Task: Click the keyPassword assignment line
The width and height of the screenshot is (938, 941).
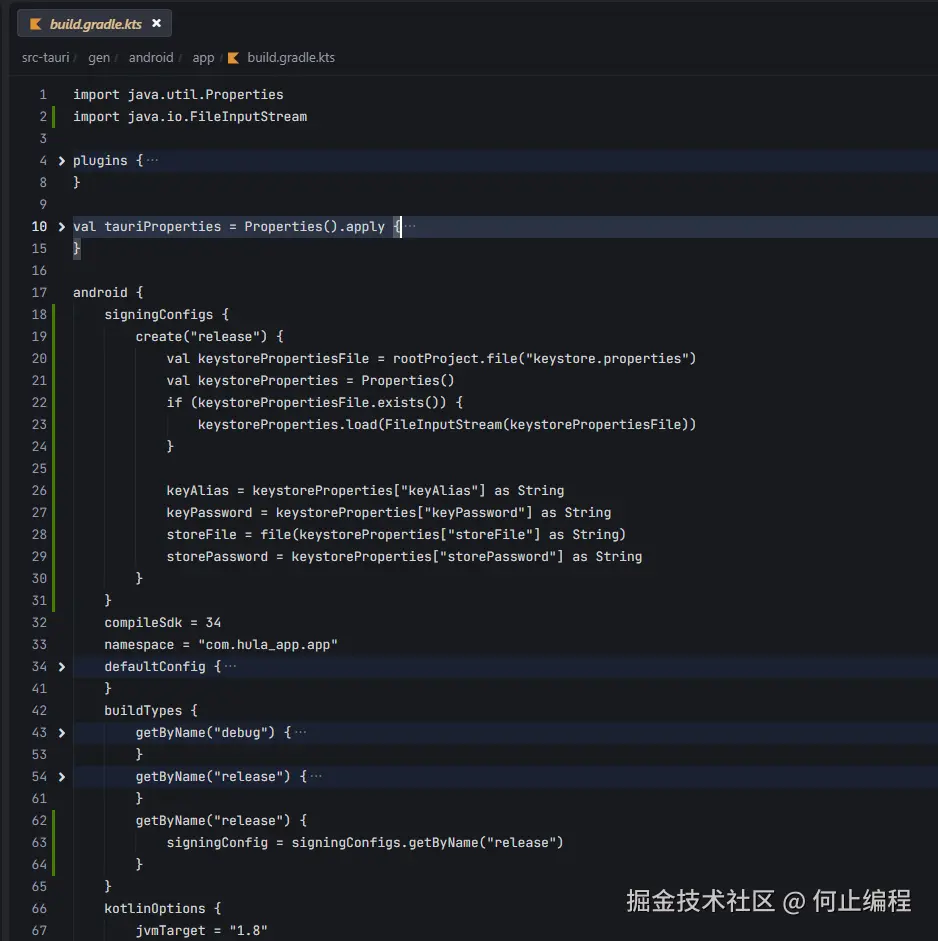Action: (x=388, y=513)
